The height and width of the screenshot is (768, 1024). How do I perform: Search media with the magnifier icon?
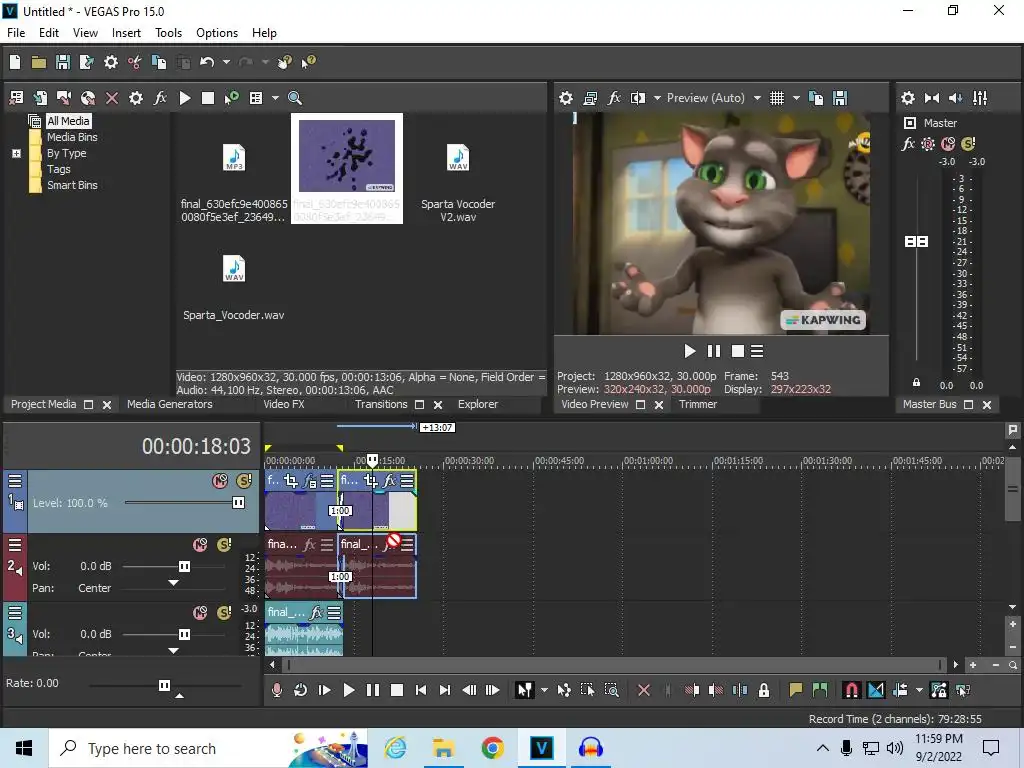(295, 98)
